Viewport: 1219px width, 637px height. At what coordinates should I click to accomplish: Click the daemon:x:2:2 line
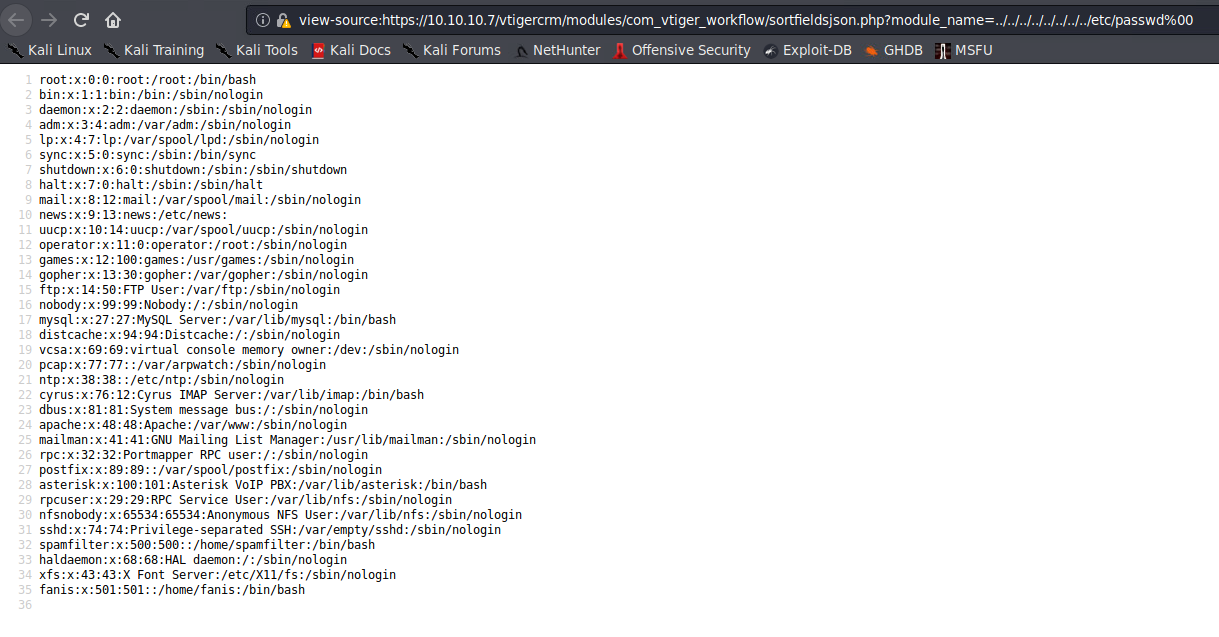tap(175, 110)
